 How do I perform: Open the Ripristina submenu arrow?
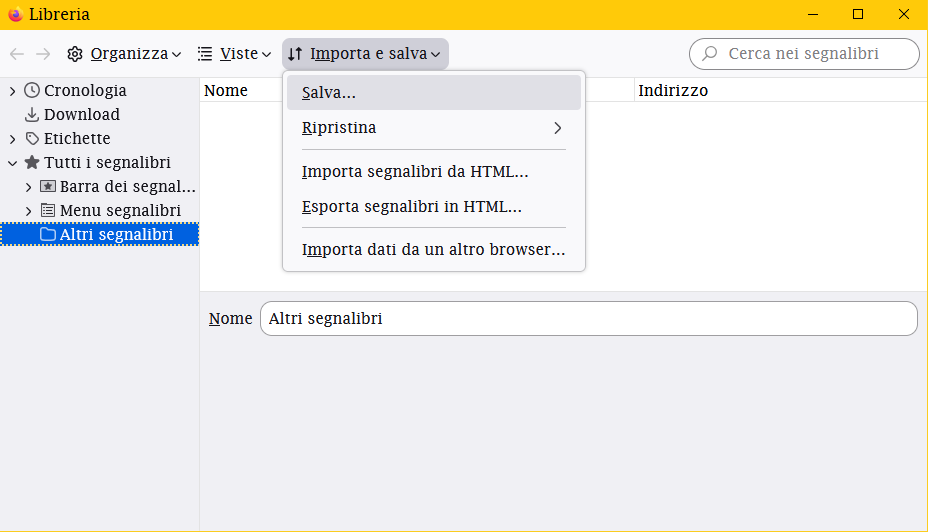(558, 128)
